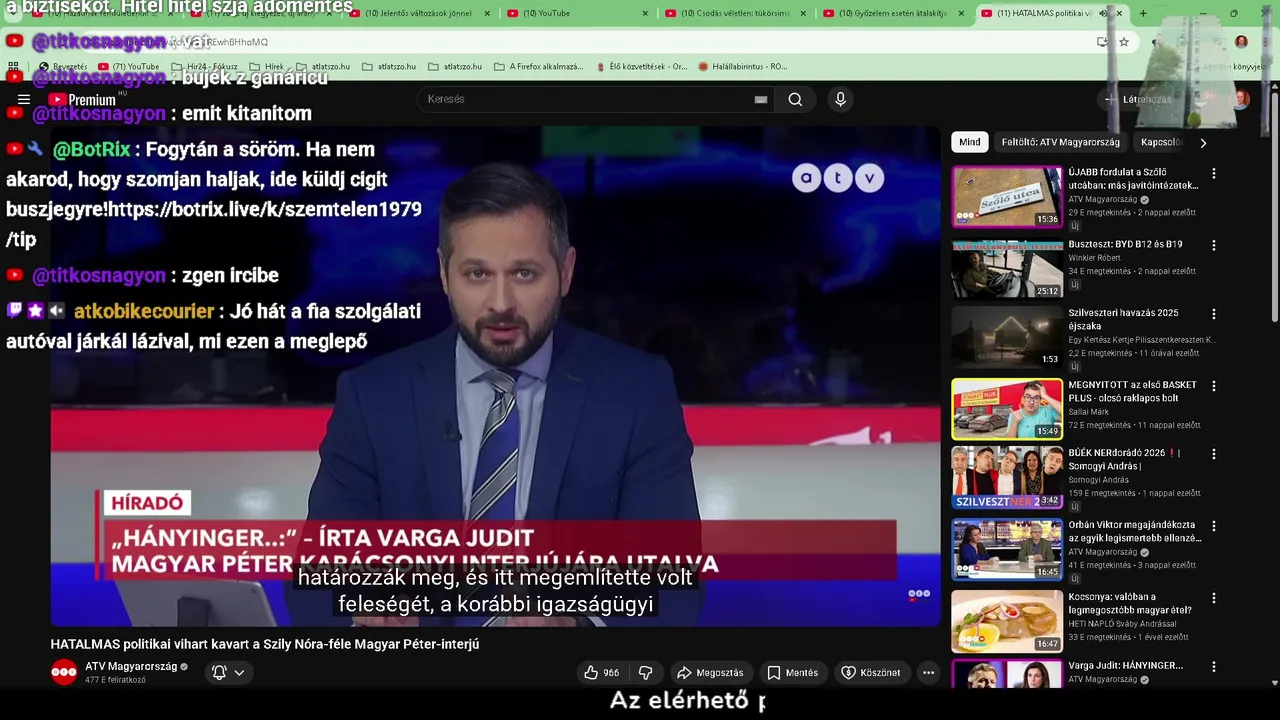Open options for BASKET PLUS video
This screenshot has width=1280, height=720.
pyautogui.click(x=1214, y=386)
